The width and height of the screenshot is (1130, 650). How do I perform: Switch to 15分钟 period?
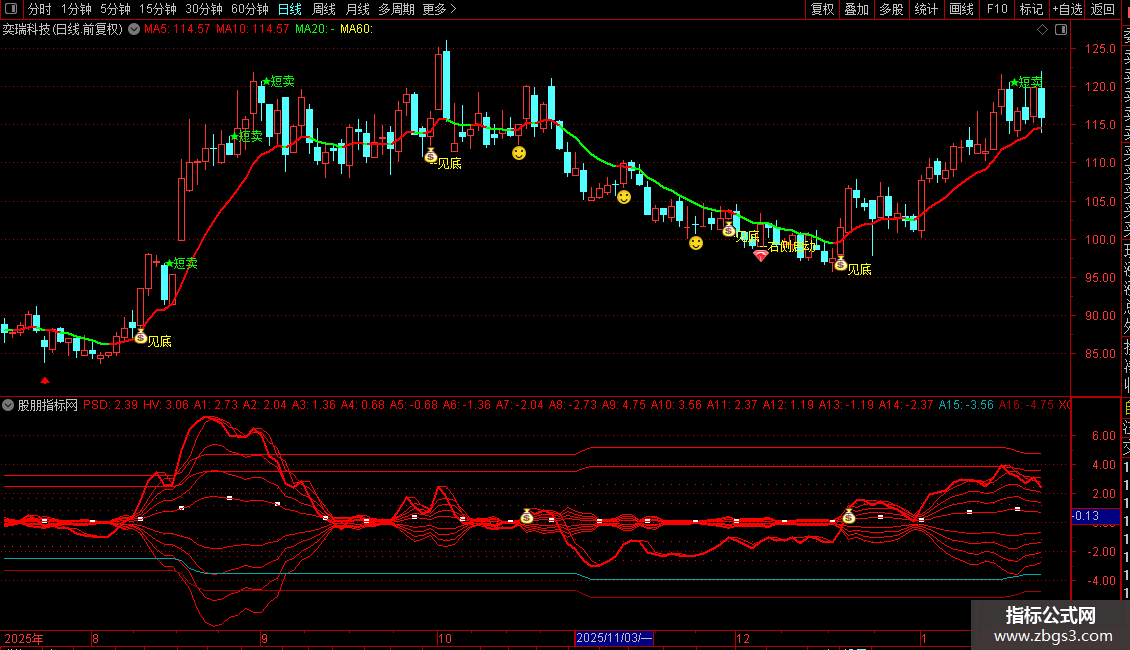click(x=157, y=9)
